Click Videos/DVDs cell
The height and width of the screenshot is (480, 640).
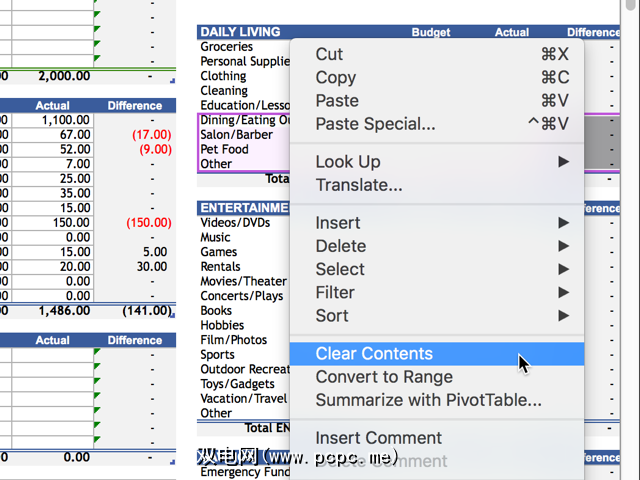coord(235,222)
